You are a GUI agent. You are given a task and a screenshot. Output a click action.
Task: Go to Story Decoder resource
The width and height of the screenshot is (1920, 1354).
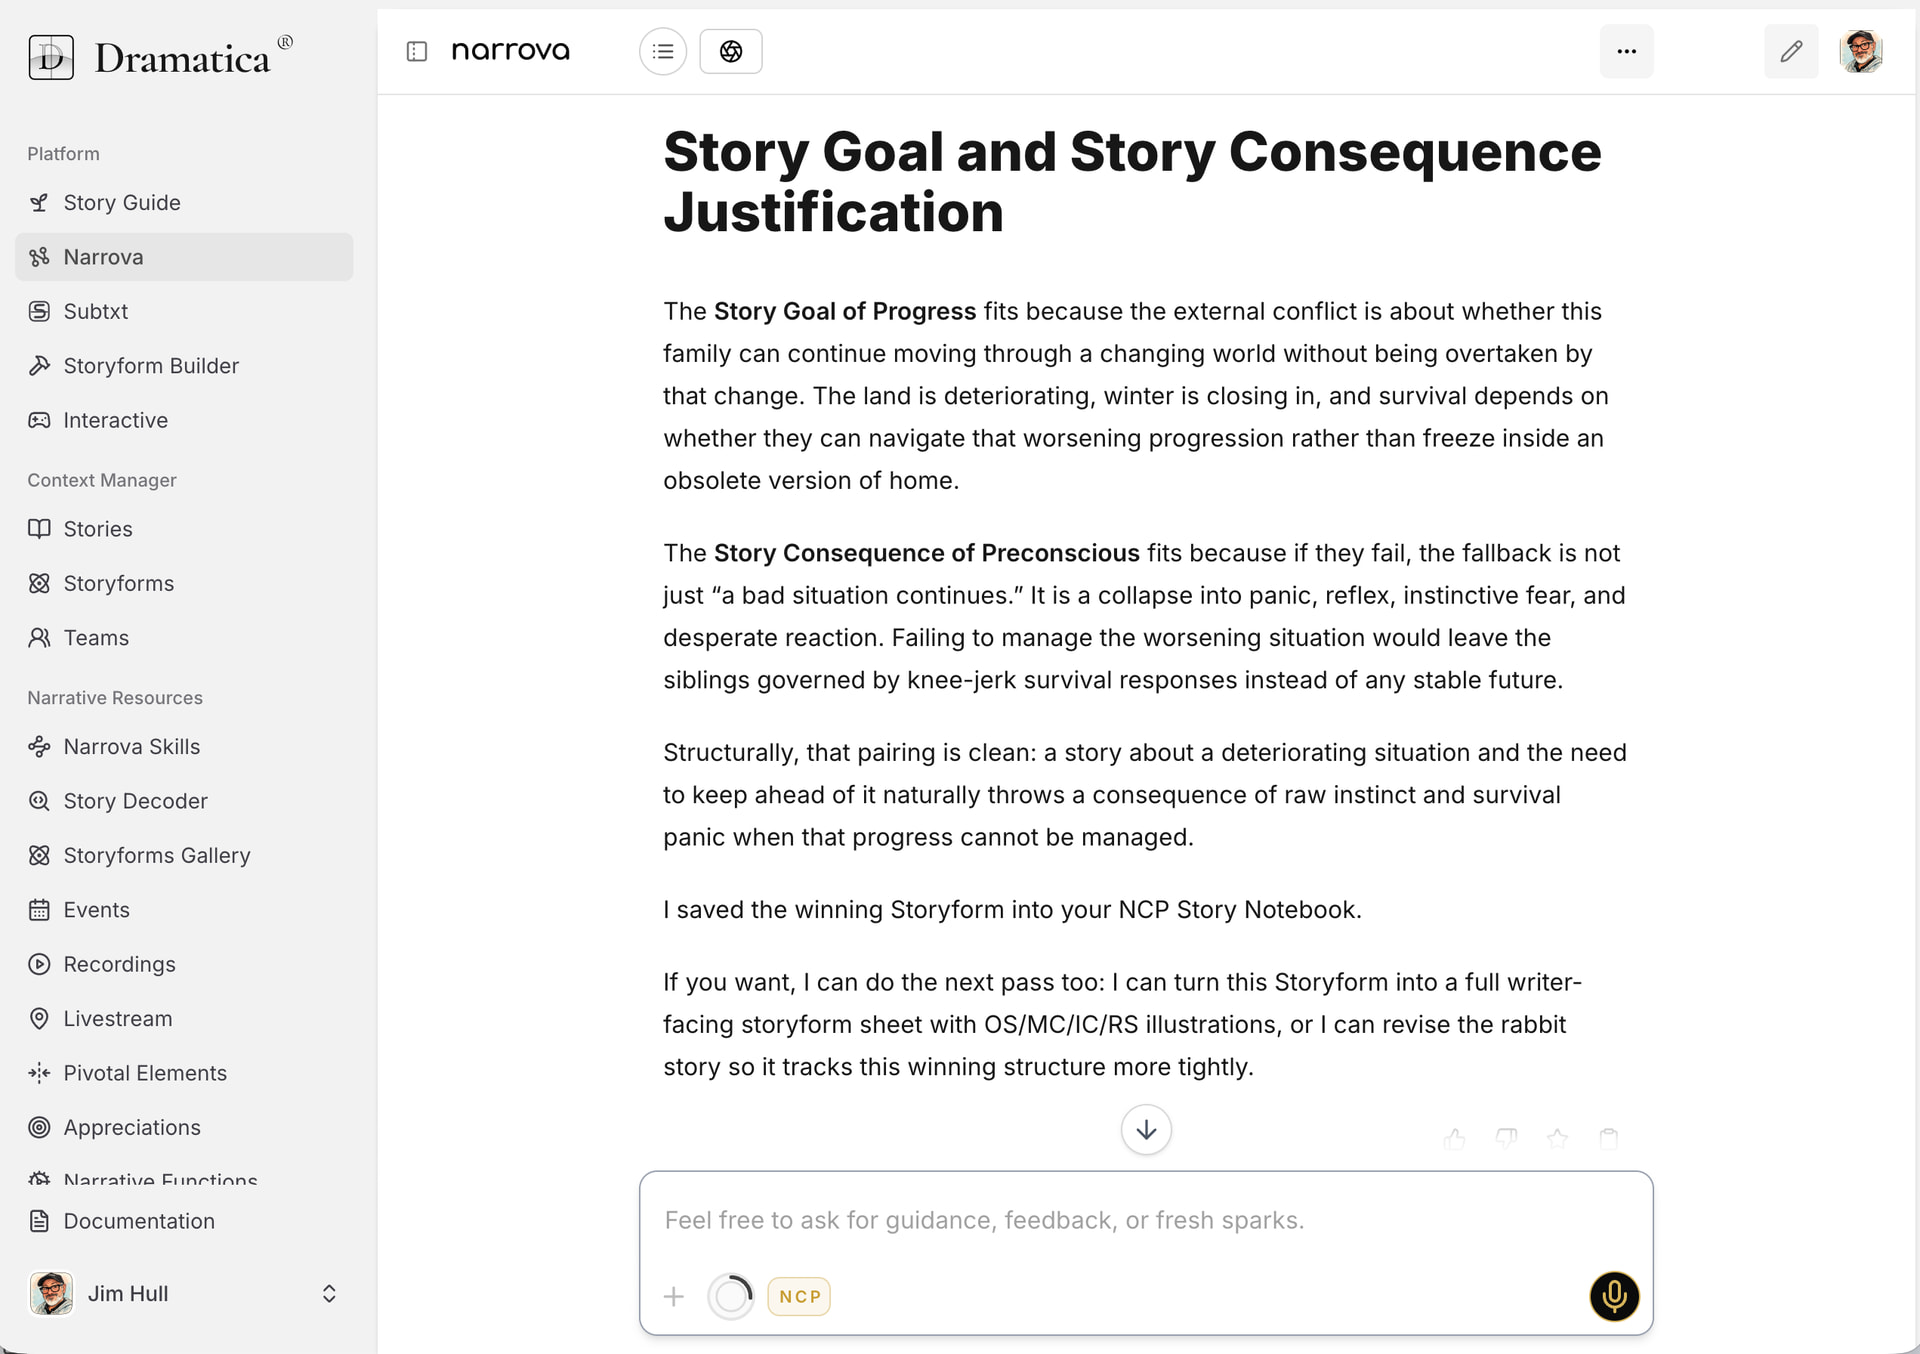[135, 801]
